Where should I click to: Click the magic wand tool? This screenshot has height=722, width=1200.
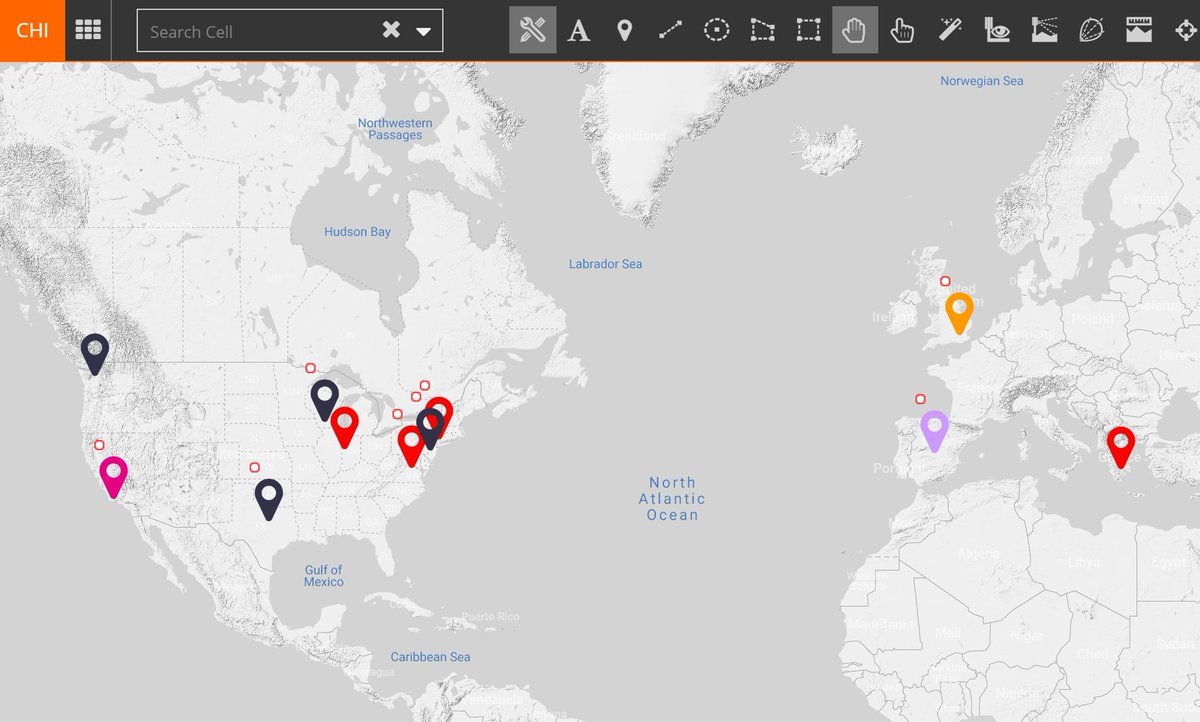949,30
